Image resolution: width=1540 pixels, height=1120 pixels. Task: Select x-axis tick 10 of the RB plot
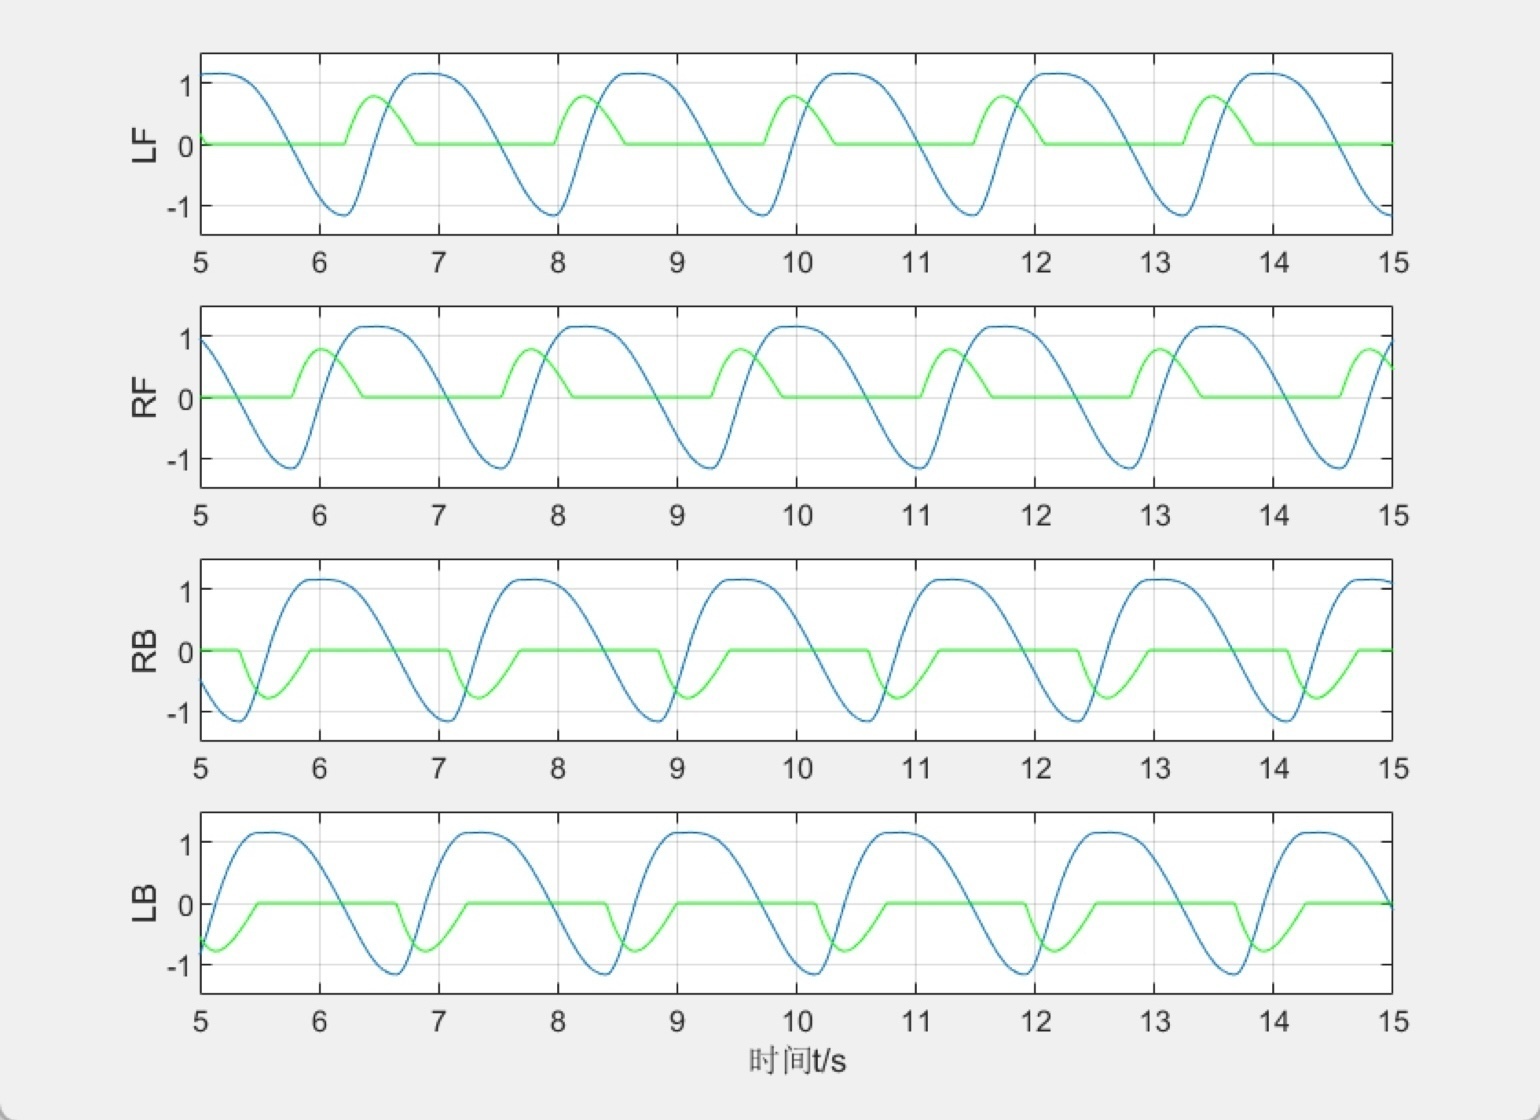(x=796, y=769)
